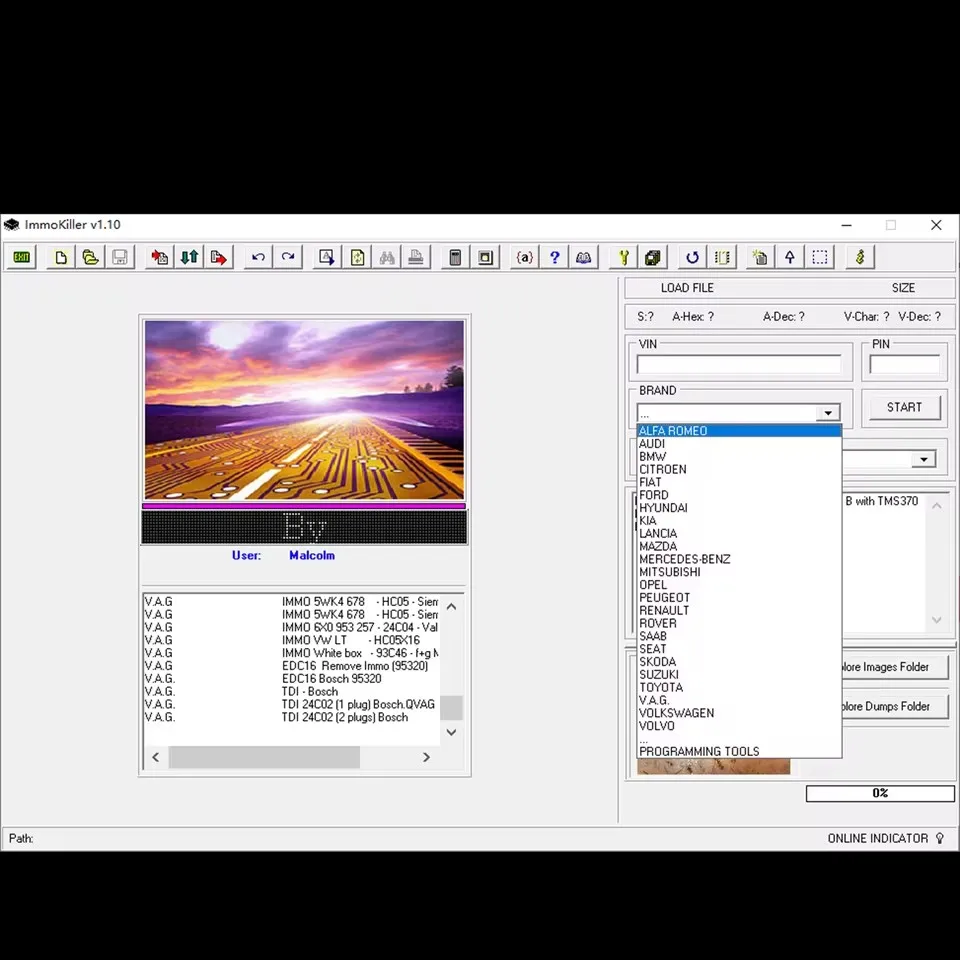Open a file with the folder icon
Viewport: 960px width, 960px height.
click(x=90, y=258)
